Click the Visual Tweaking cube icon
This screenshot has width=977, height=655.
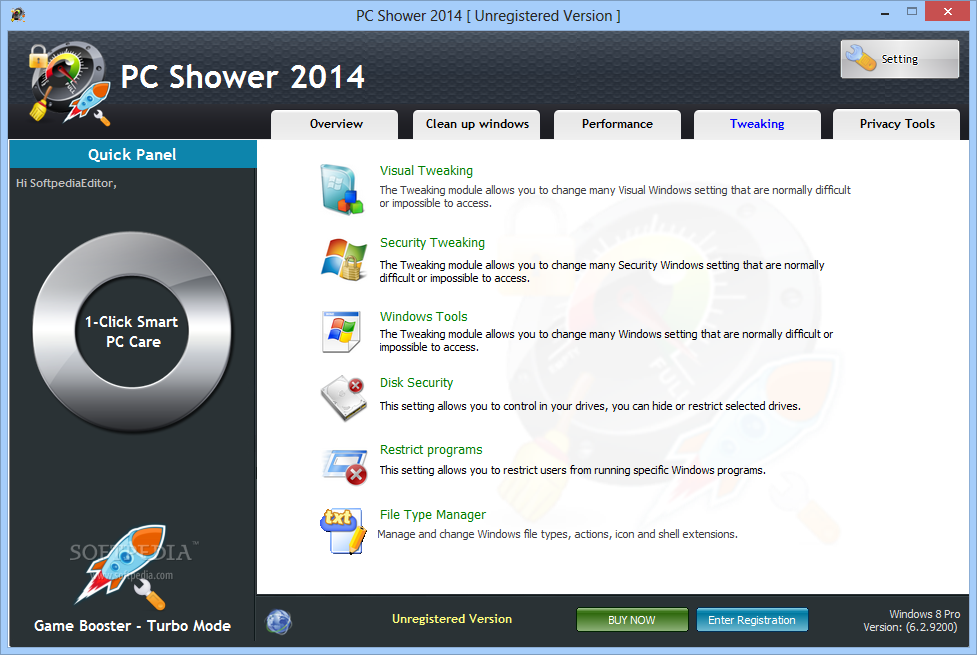pos(342,189)
